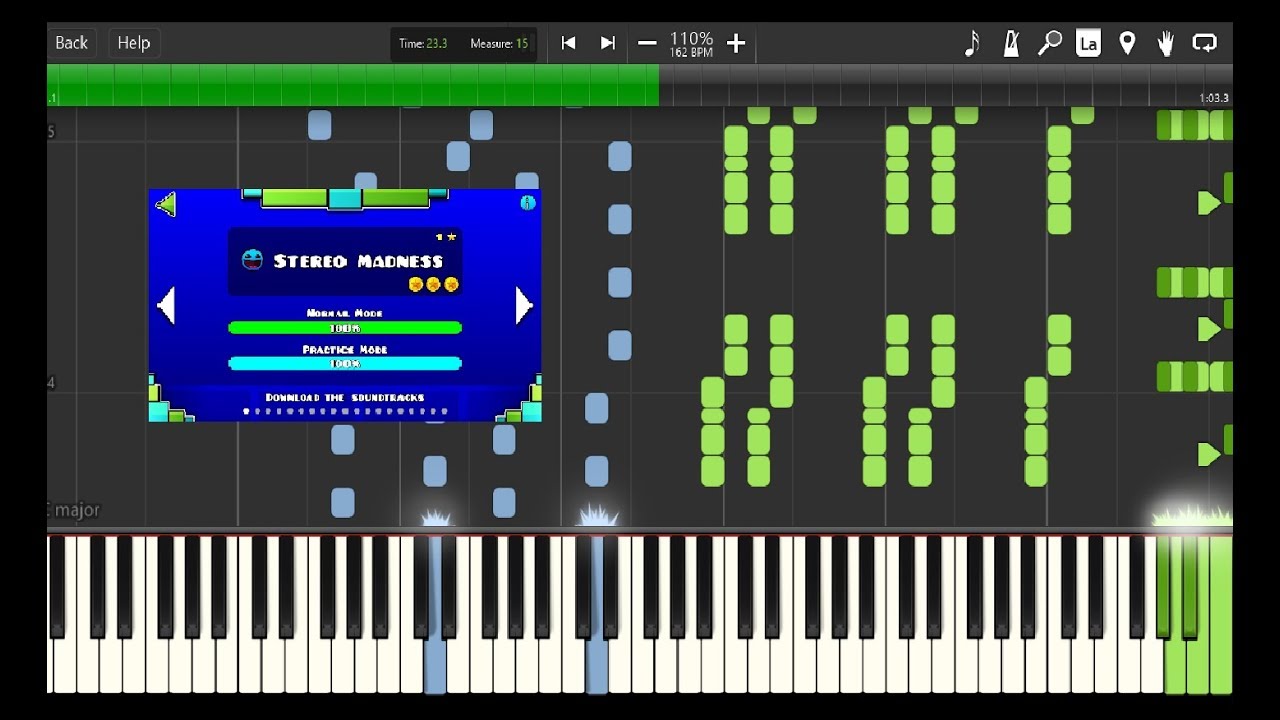
Task: Open the Help menu
Action: (134, 43)
